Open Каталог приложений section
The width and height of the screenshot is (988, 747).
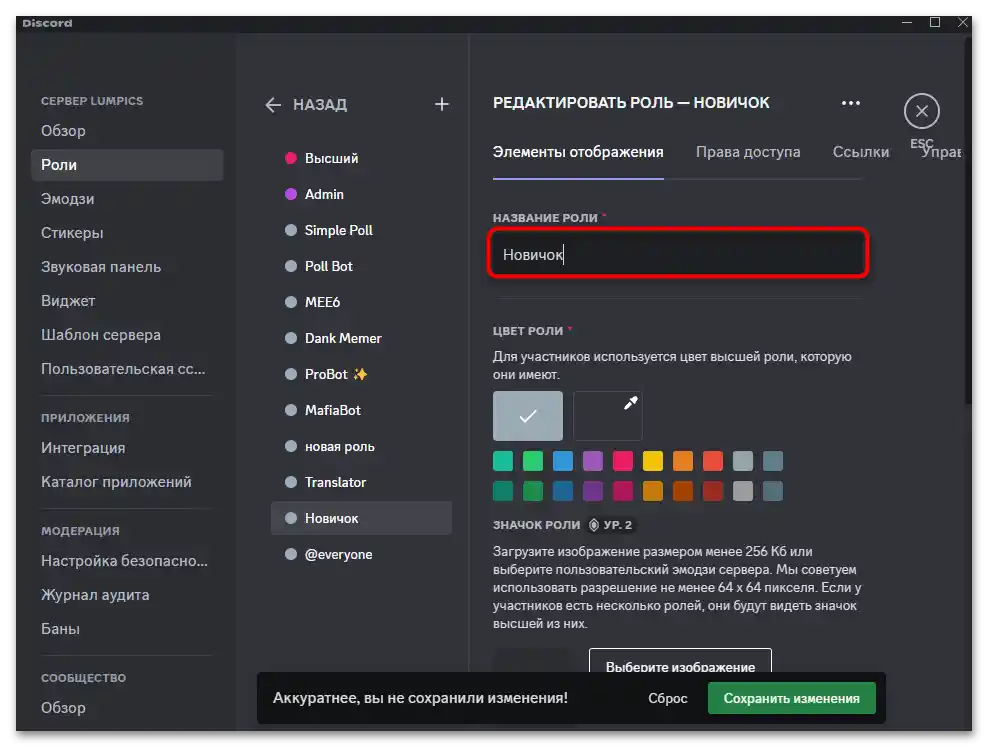(x=127, y=482)
